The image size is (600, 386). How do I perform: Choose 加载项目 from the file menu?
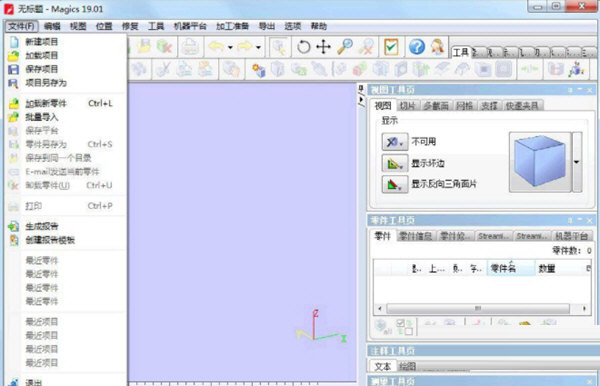point(66,55)
